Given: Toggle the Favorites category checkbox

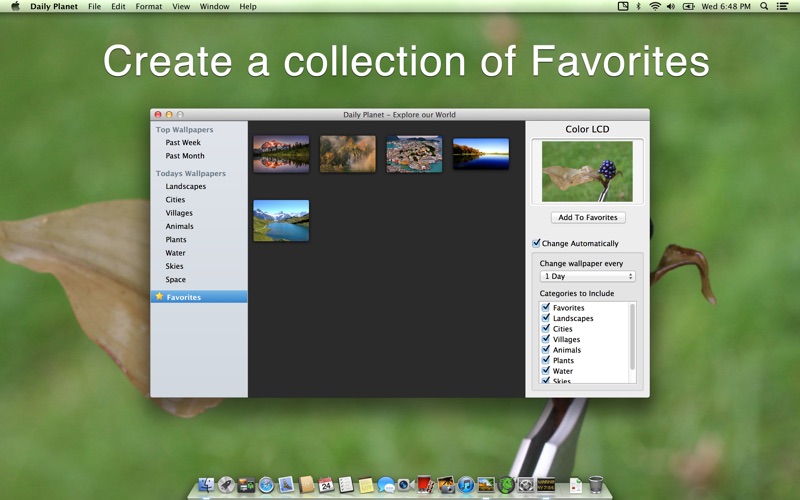Looking at the screenshot, I should [x=546, y=307].
